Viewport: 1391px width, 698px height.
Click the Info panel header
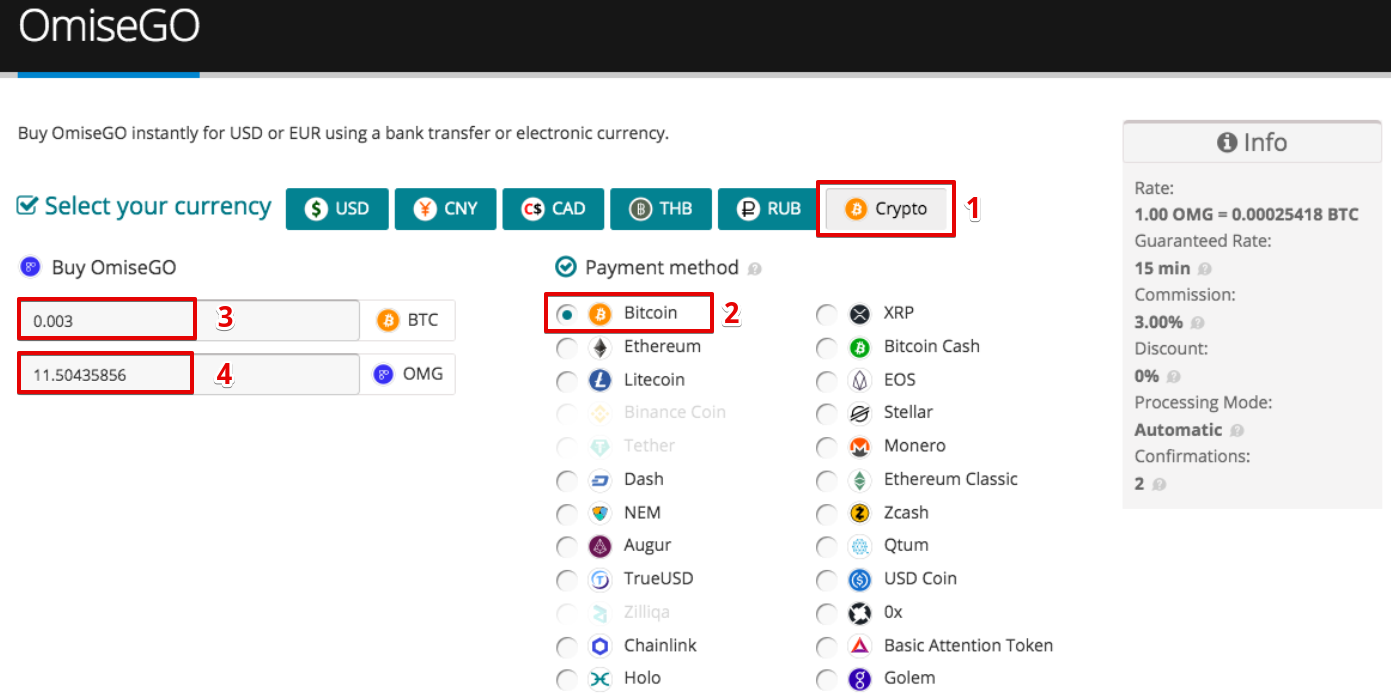click(x=1252, y=142)
